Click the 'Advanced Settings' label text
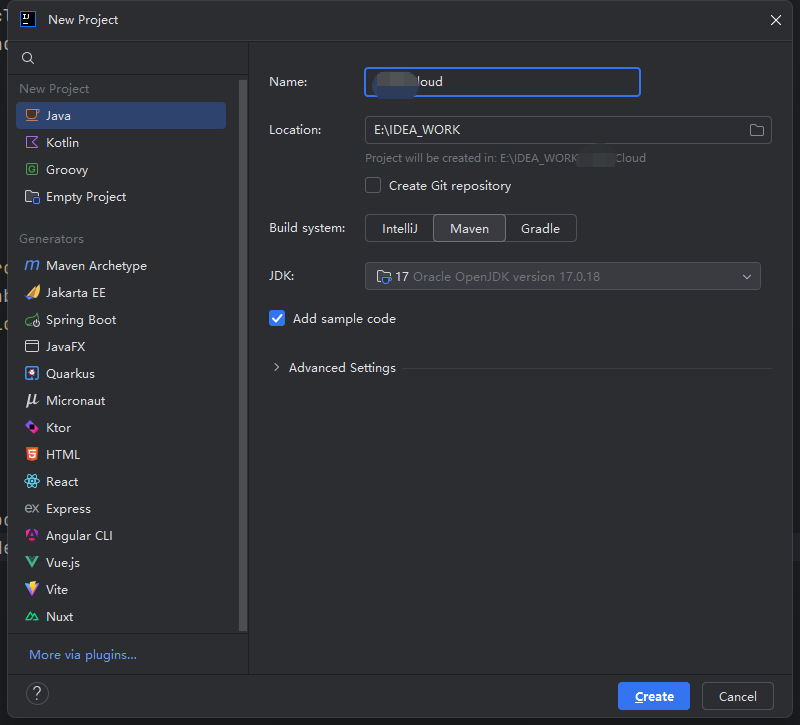This screenshot has height=725, width=800. click(x=342, y=367)
